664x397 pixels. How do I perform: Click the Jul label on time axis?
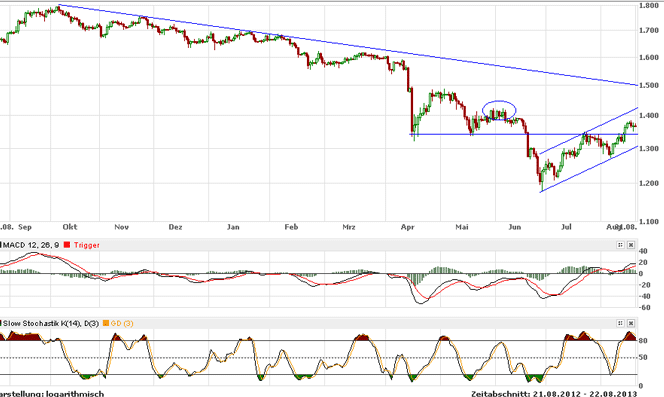[566, 227]
